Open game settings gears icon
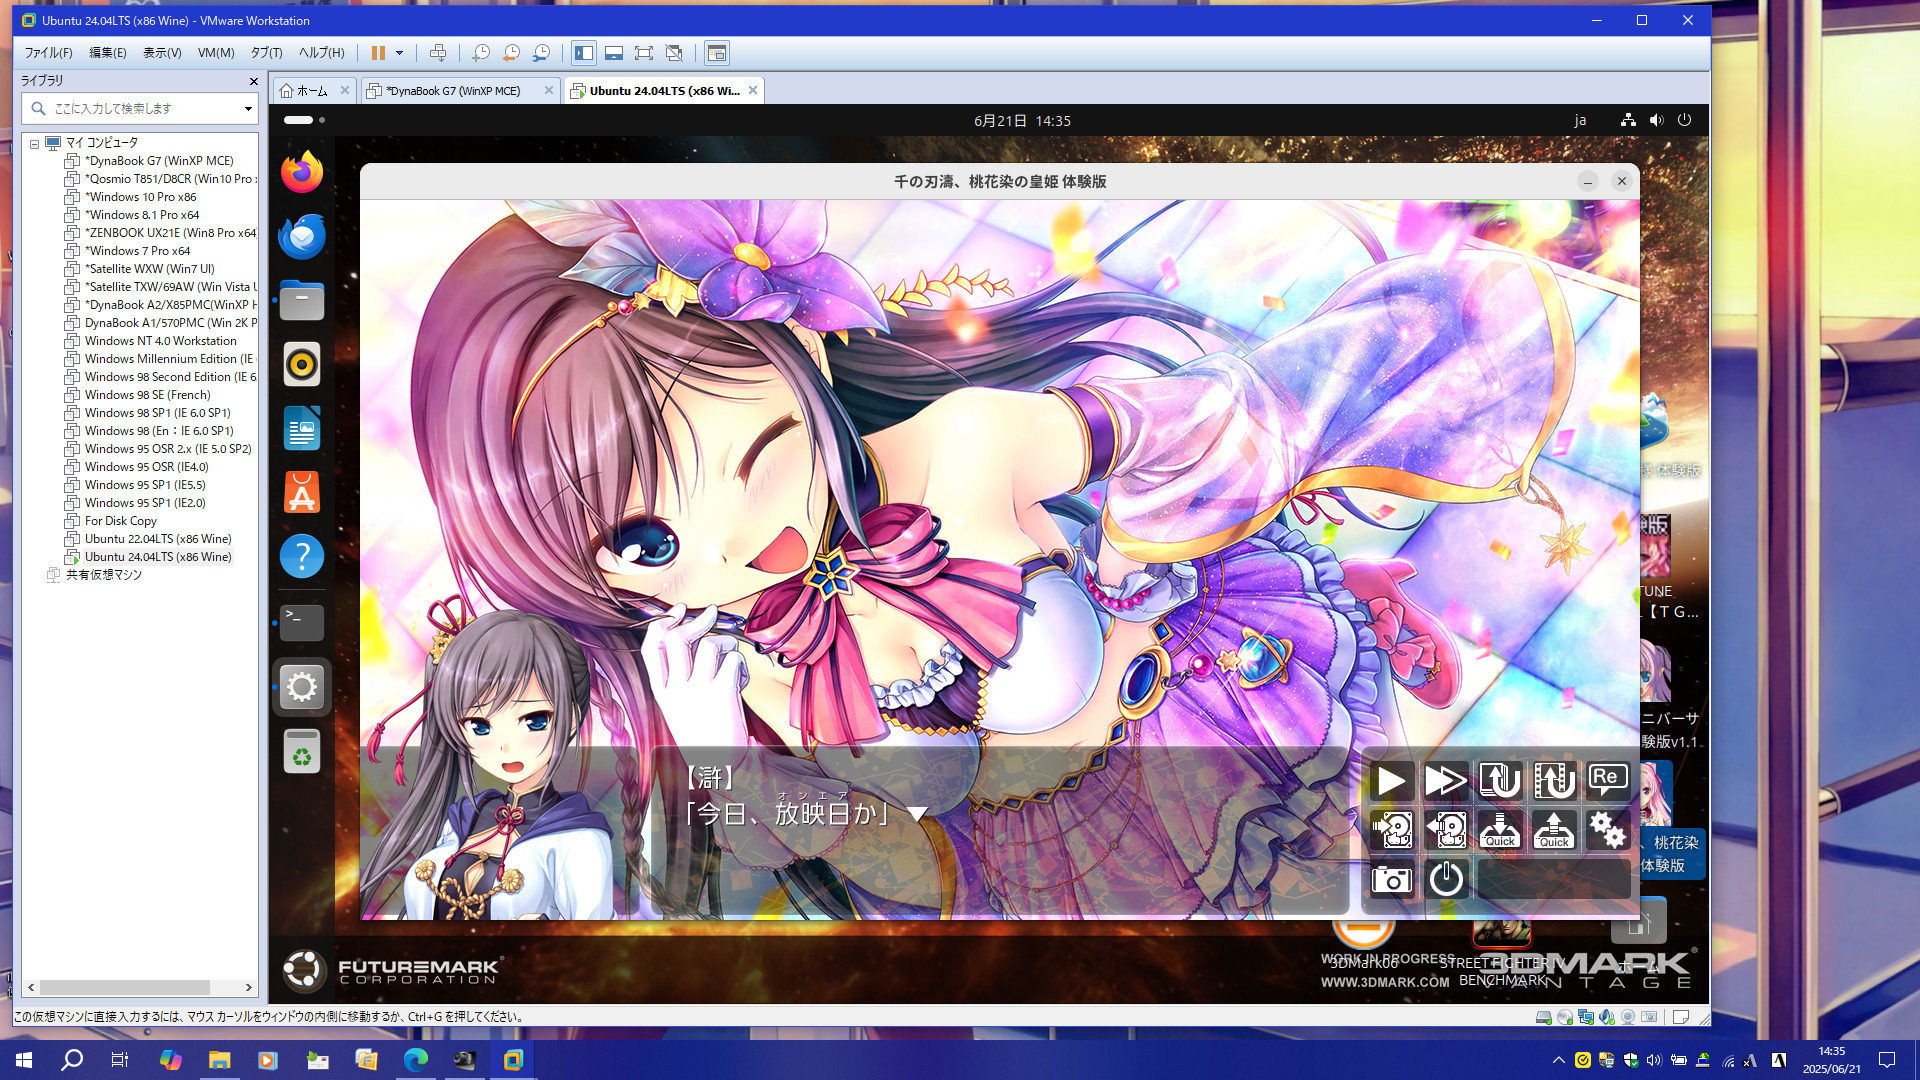 1608,830
